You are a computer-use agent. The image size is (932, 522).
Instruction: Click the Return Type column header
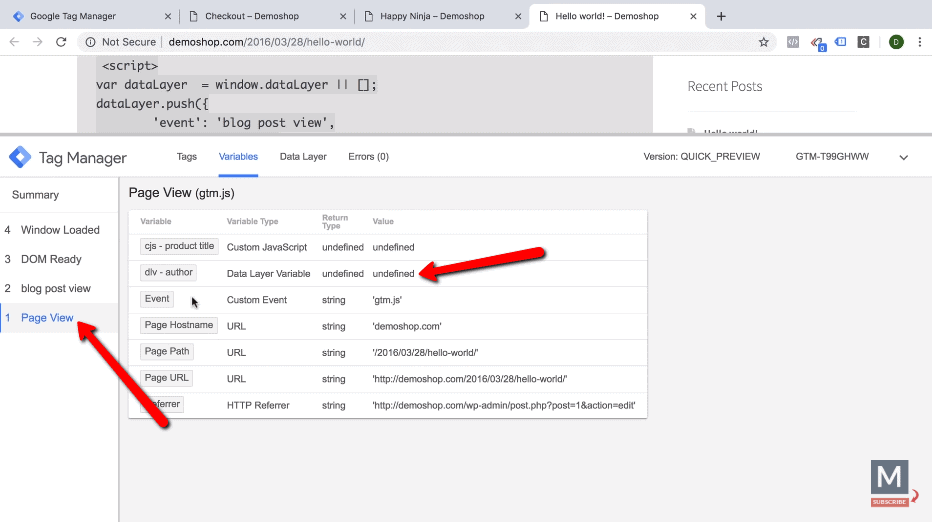pyautogui.click(x=335, y=222)
